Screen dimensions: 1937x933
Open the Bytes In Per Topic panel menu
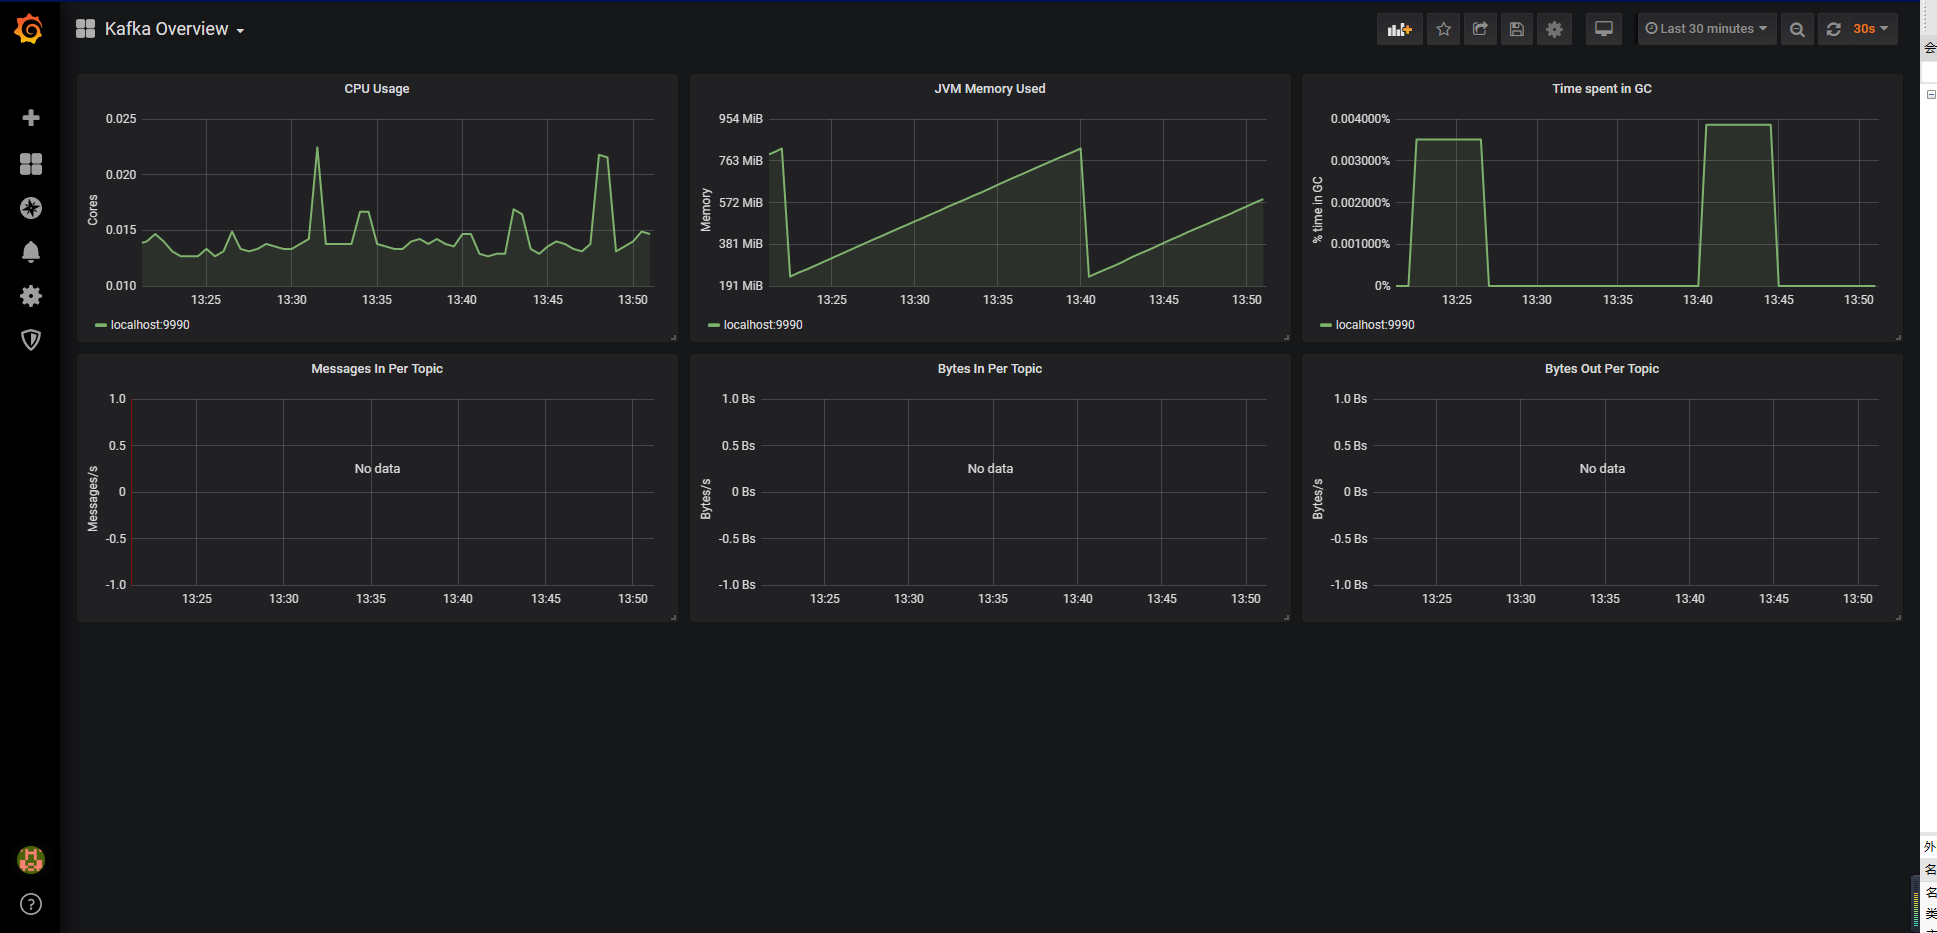tap(990, 369)
